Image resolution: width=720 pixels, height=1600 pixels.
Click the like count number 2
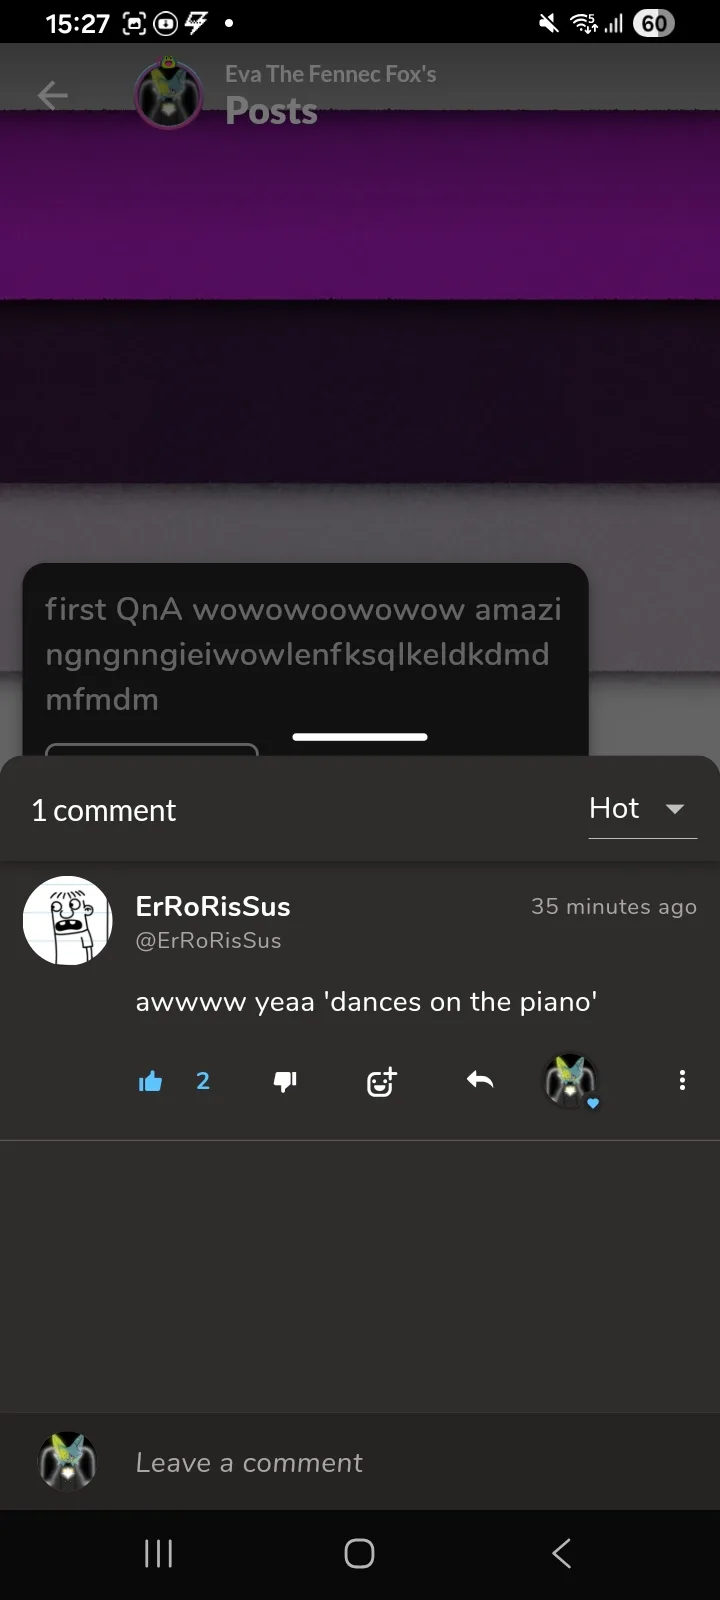(x=203, y=1081)
